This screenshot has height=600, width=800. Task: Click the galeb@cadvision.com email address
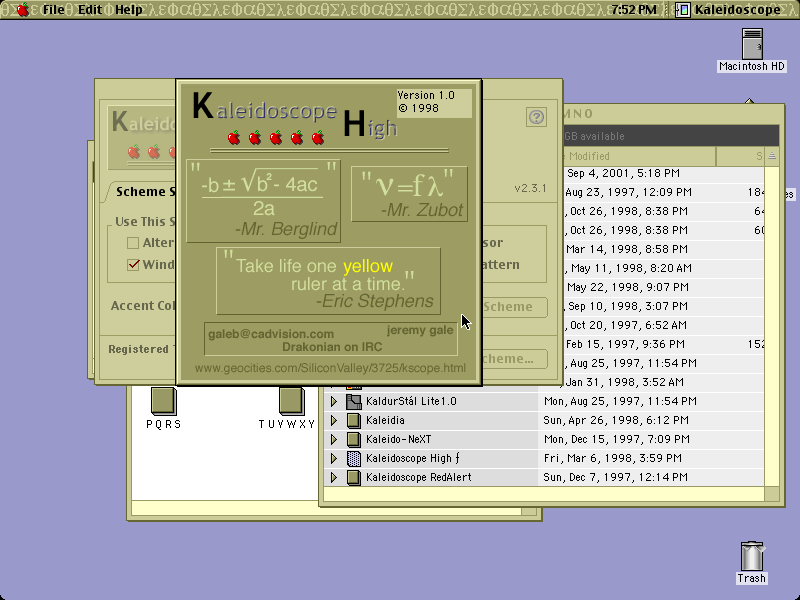271,334
